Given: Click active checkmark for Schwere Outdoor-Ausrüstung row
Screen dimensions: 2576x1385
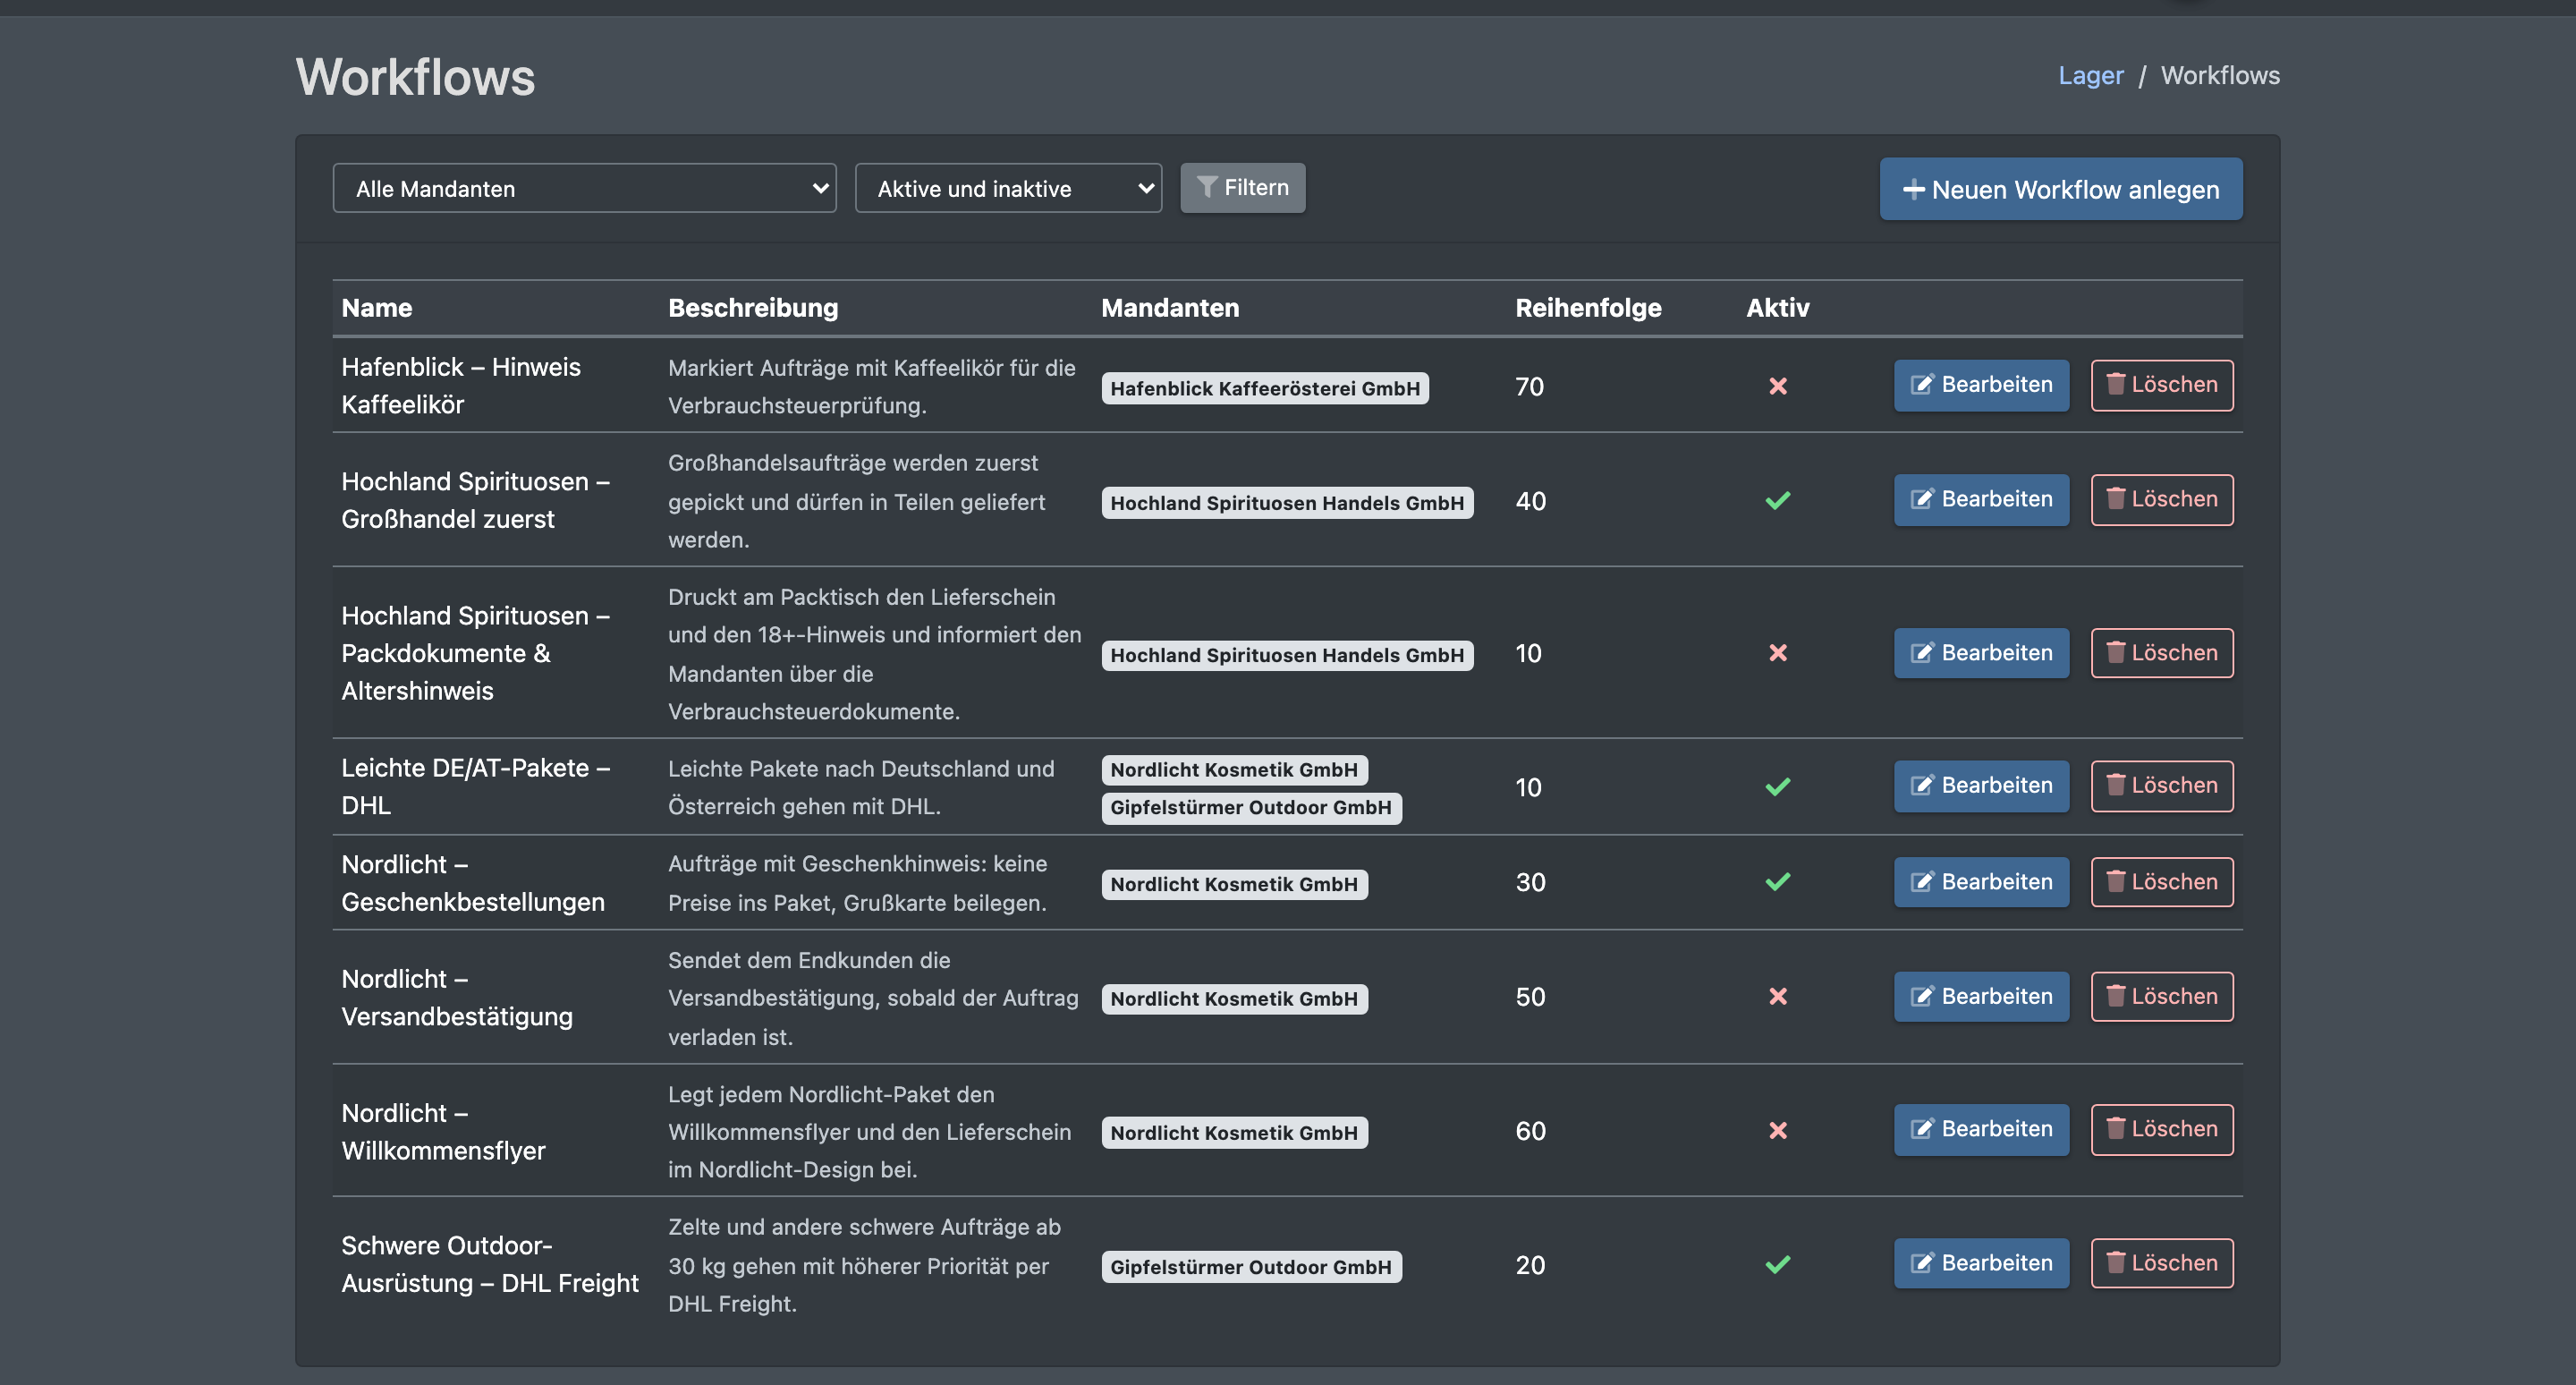Looking at the screenshot, I should [x=1777, y=1265].
